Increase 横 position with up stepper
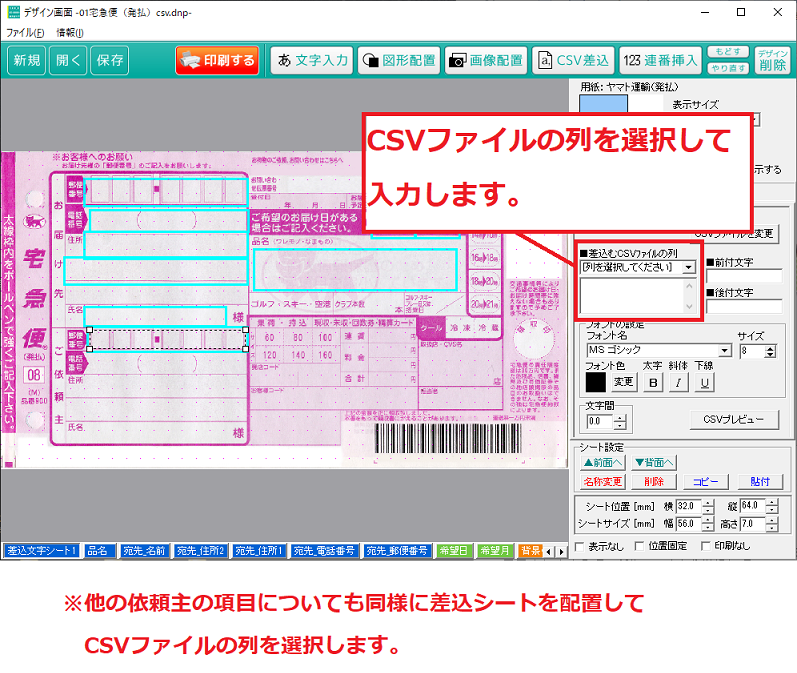Screen dimensions: 797x673 point(708,503)
